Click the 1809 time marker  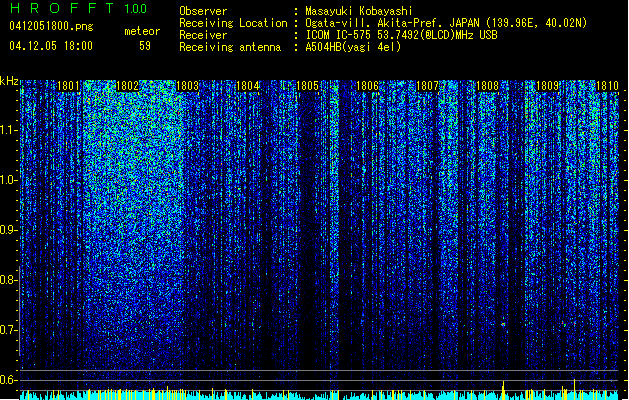pyautogui.click(x=547, y=86)
